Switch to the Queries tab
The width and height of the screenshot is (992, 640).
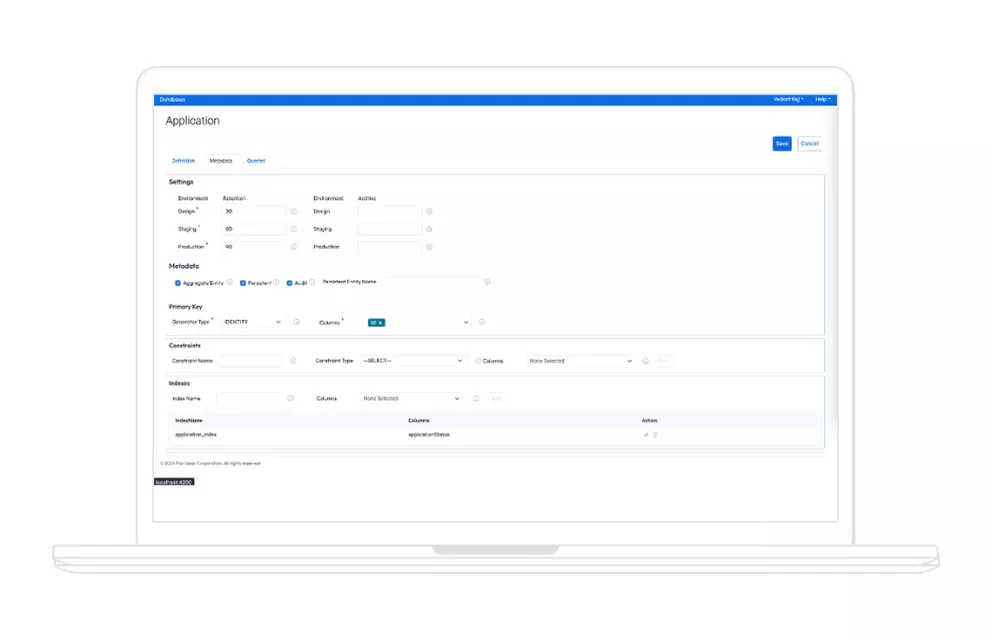pyautogui.click(x=254, y=160)
